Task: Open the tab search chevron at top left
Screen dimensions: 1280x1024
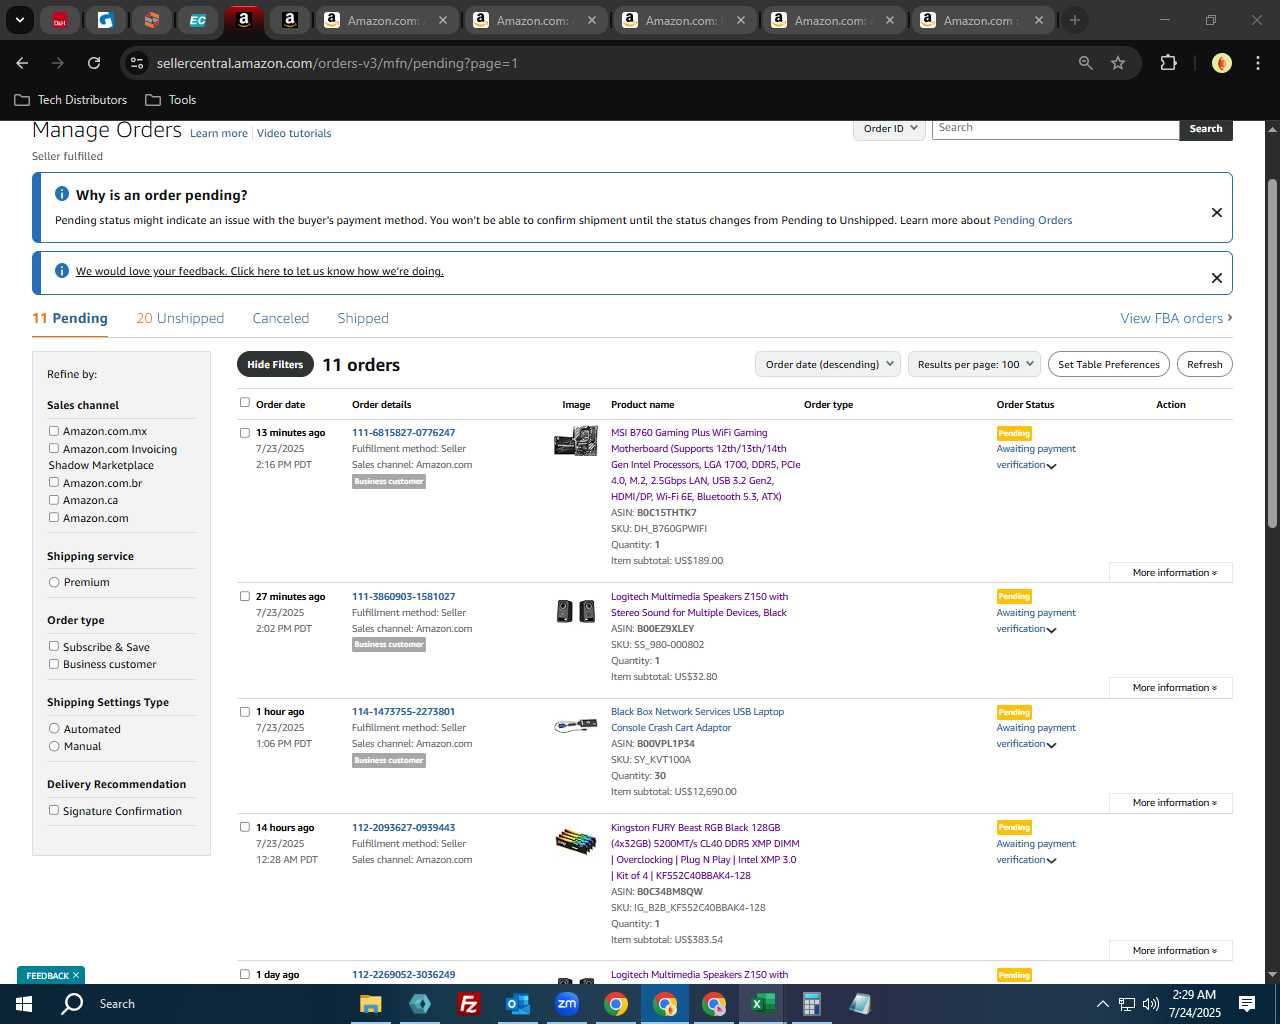Action: click(x=19, y=20)
